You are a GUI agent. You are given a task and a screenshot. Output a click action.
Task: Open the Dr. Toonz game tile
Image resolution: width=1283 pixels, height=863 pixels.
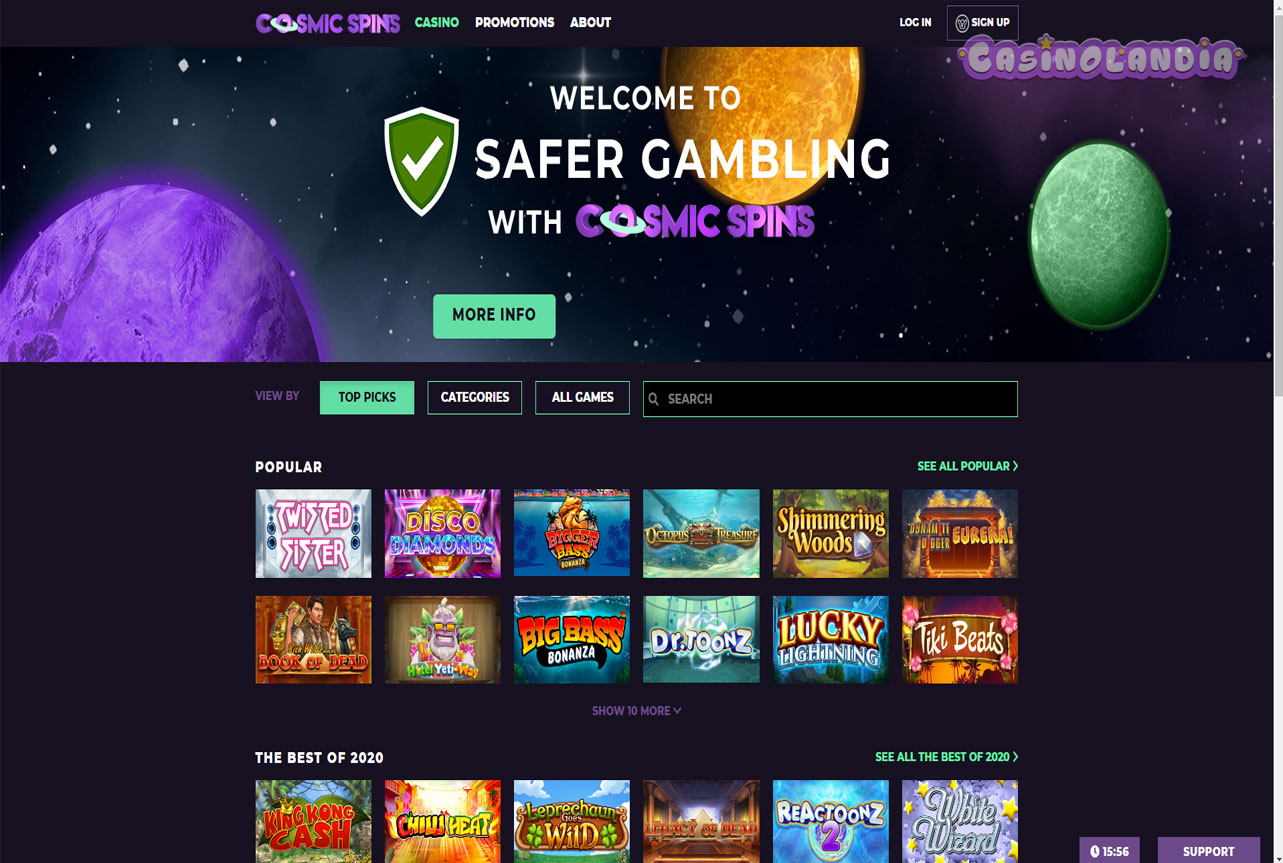[701, 640]
